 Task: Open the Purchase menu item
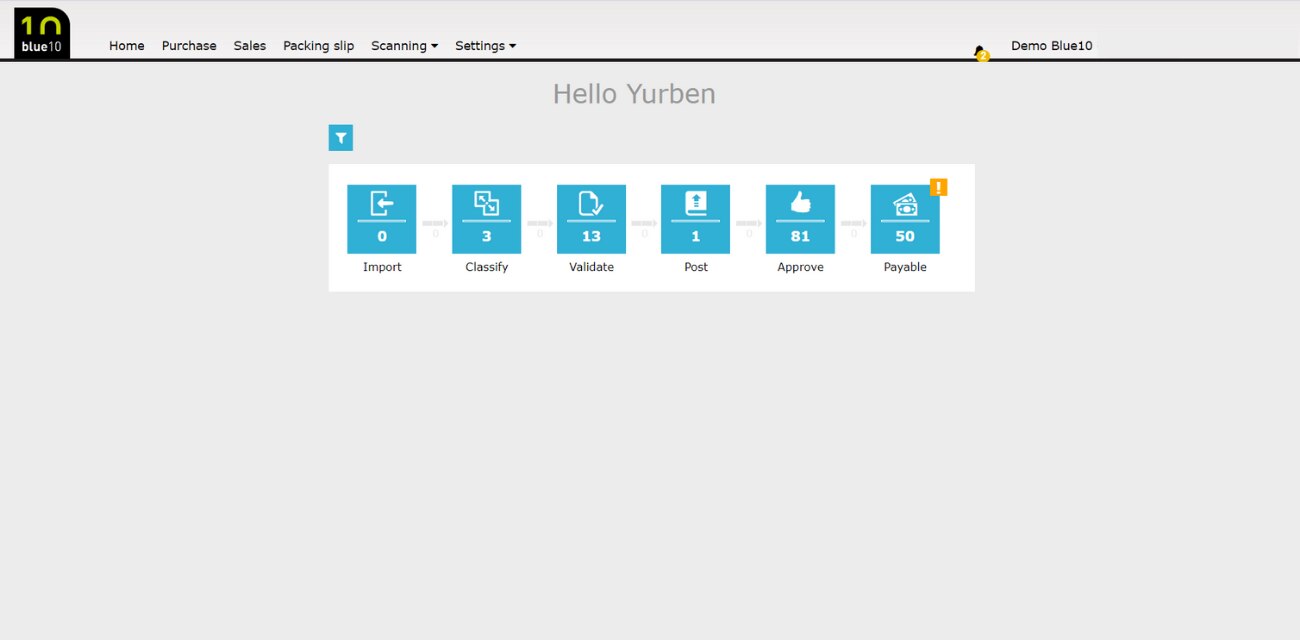click(x=189, y=46)
